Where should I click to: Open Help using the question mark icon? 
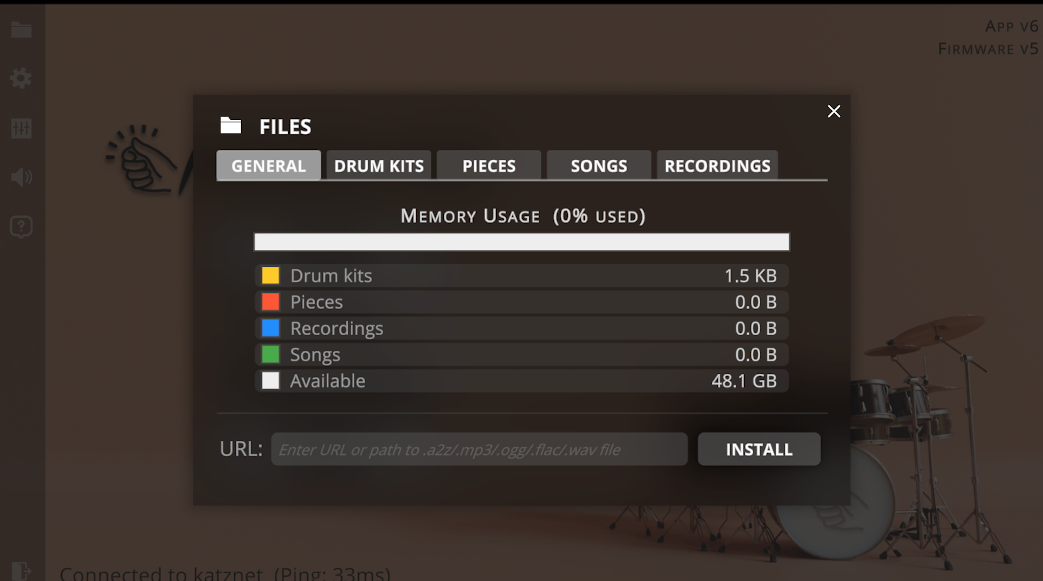click(x=21, y=226)
